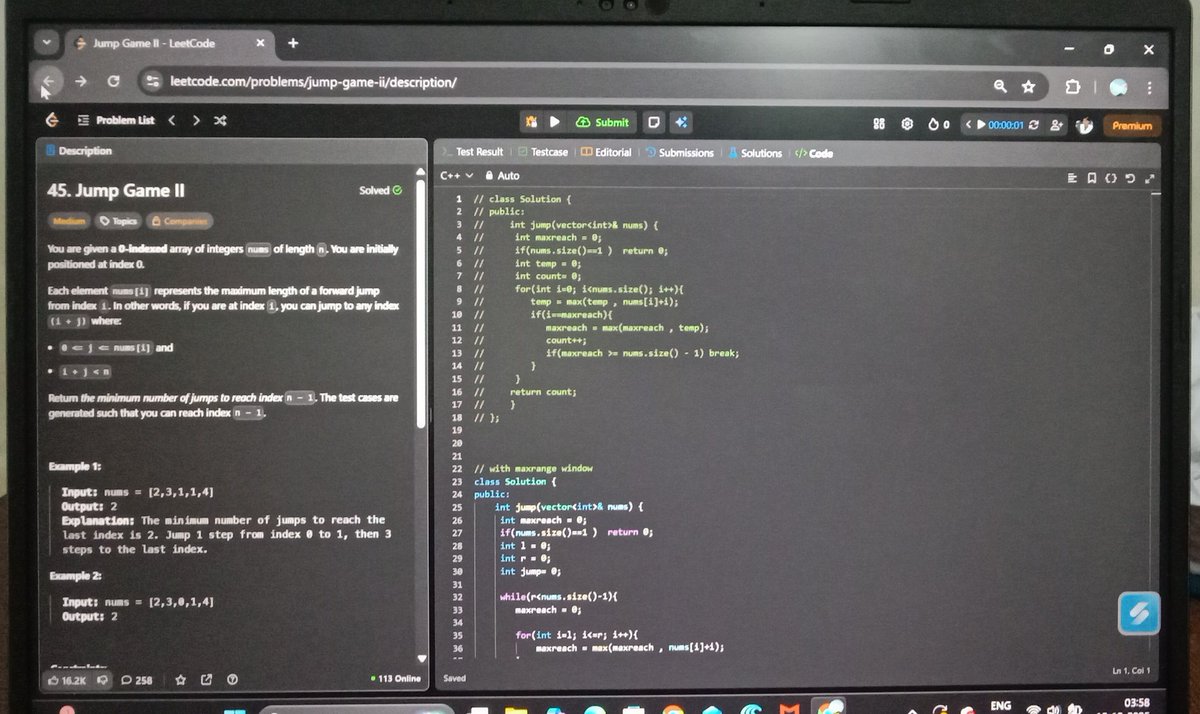Expand the Companies tag

click(180, 220)
